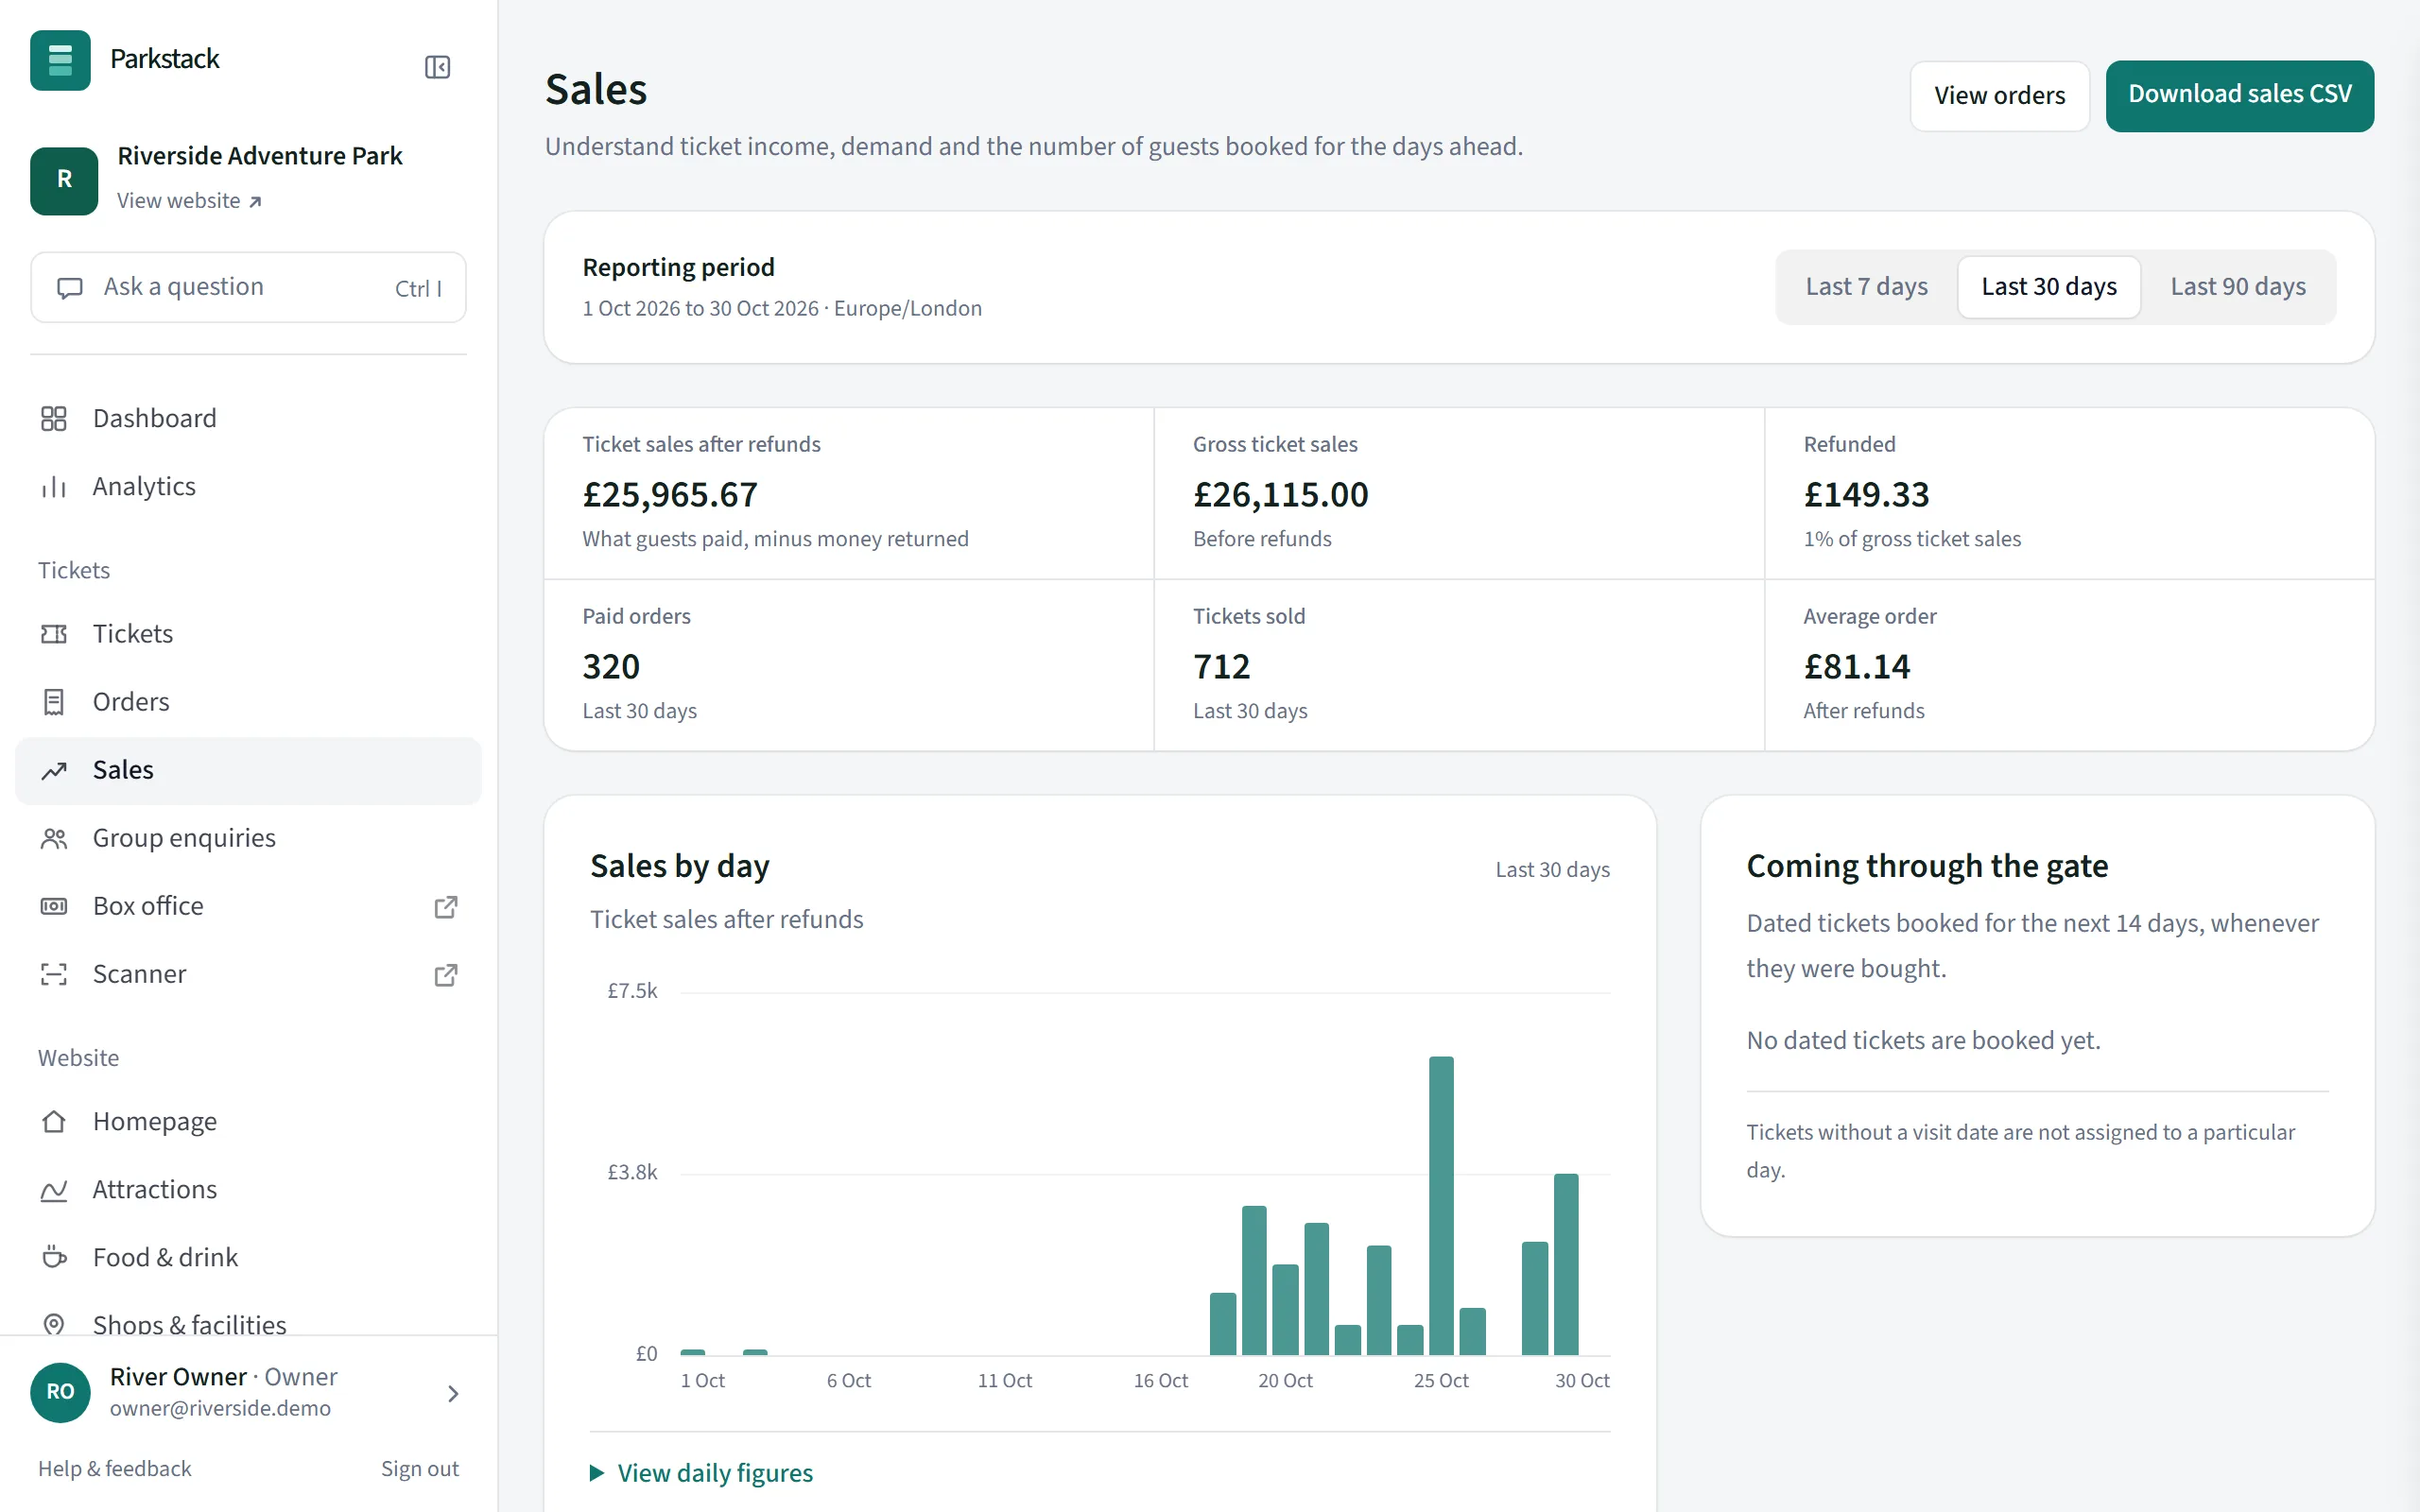The height and width of the screenshot is (1512, 2420).
Task: Select the Last 7 days period
Action: [x=1866, y=287]
